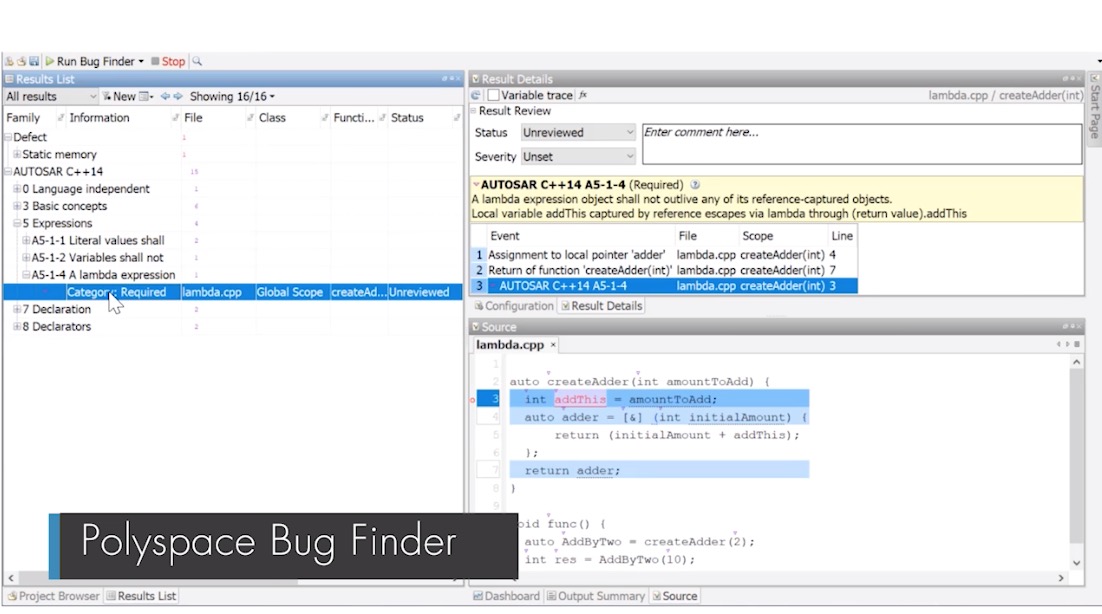Expand 0 Language independent node
This screenshot has height=614, width=1102.
point(17,188)
